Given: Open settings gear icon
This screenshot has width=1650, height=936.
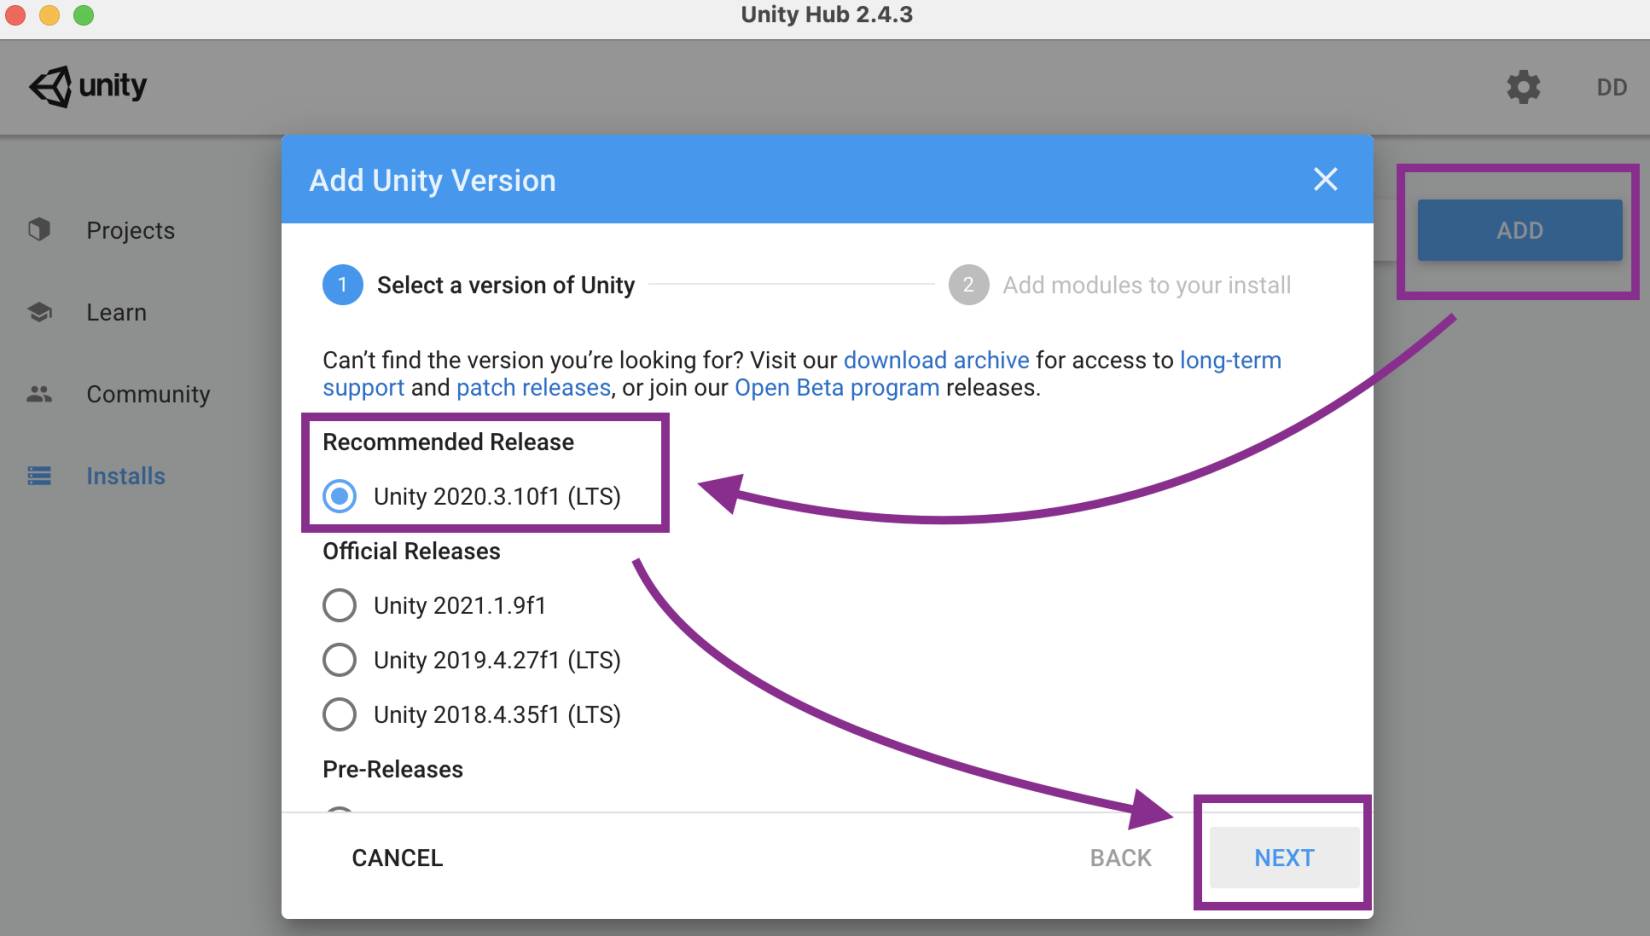Looking at the screenshot, I should point(1523,87).
